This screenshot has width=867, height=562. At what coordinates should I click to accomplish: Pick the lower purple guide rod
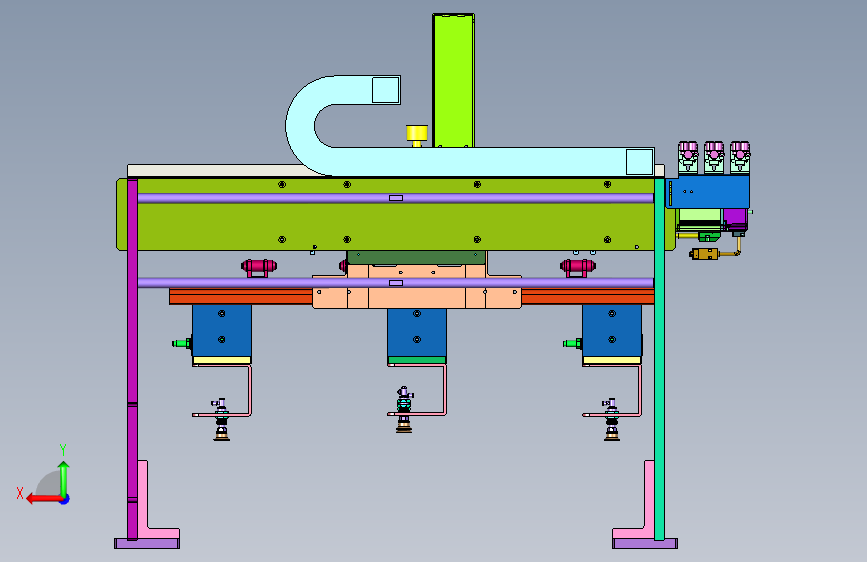395,283
